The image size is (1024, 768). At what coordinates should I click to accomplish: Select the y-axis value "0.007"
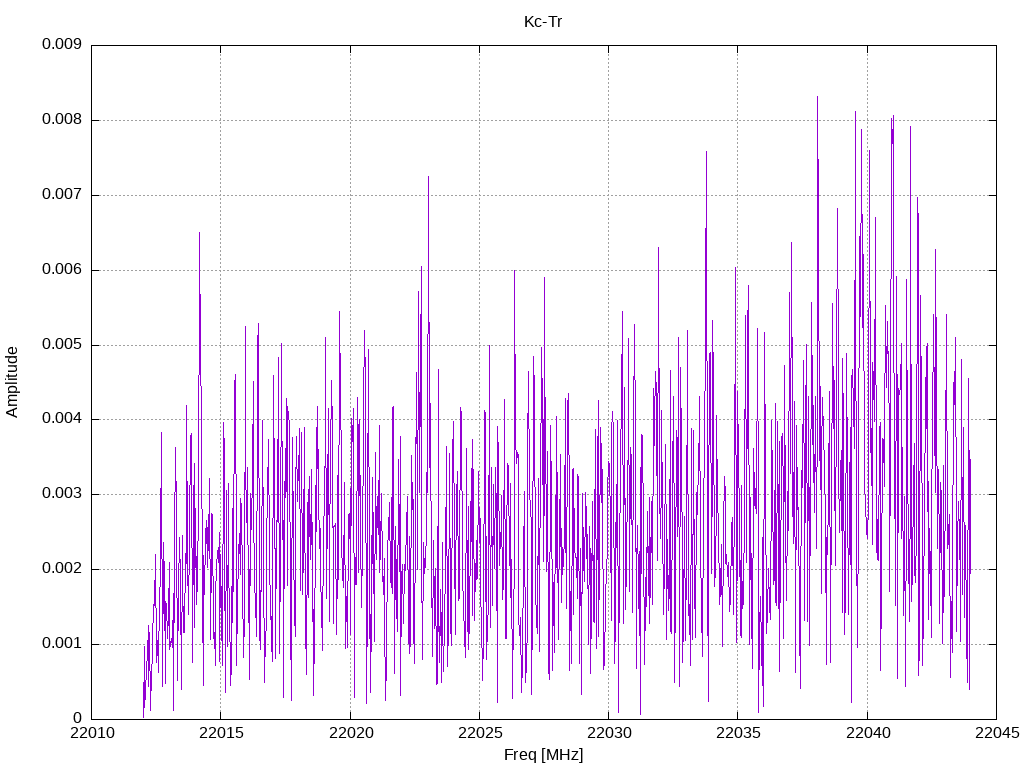(x=62, y=195)
